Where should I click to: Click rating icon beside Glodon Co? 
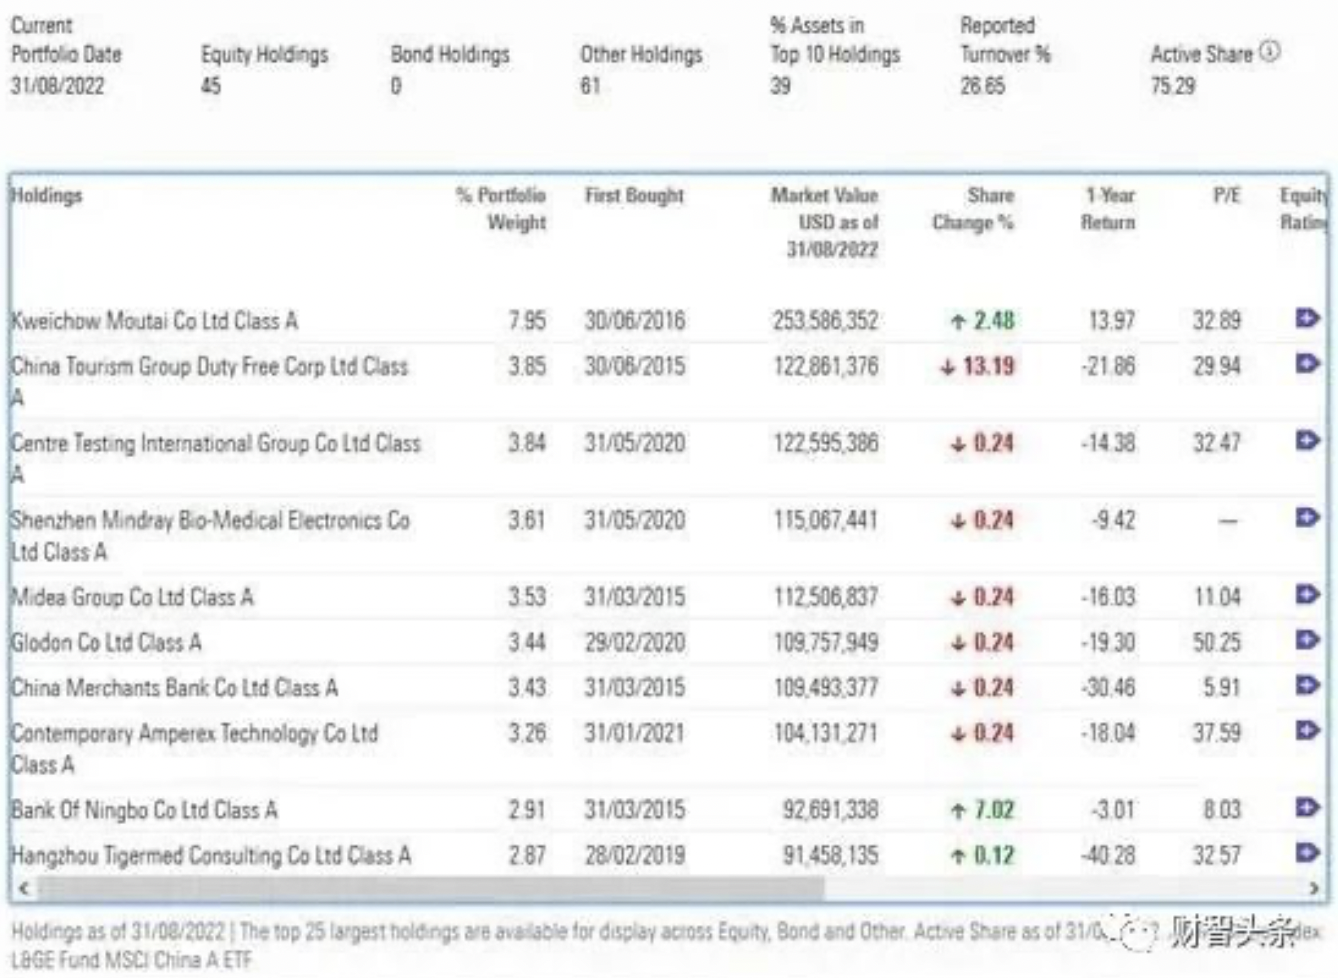(1306, 640)
